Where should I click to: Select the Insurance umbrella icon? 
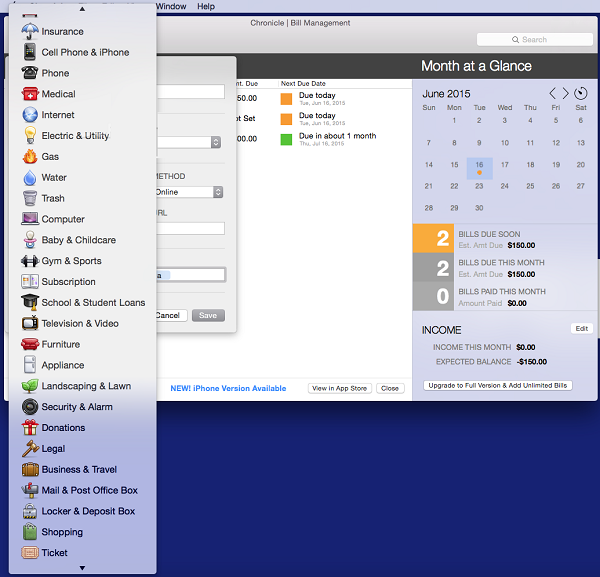(30, 31)
